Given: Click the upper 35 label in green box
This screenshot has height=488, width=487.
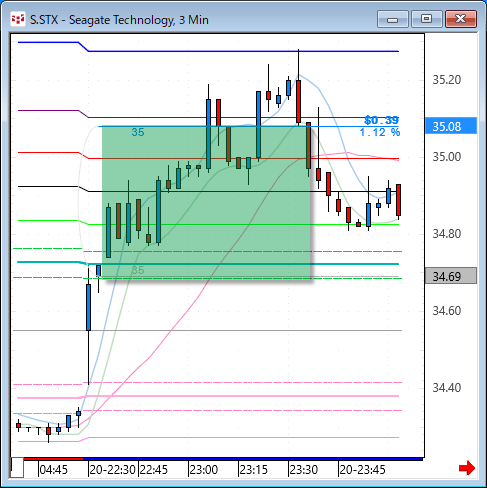Looking at the screenshot, I should tap(138, 132).
